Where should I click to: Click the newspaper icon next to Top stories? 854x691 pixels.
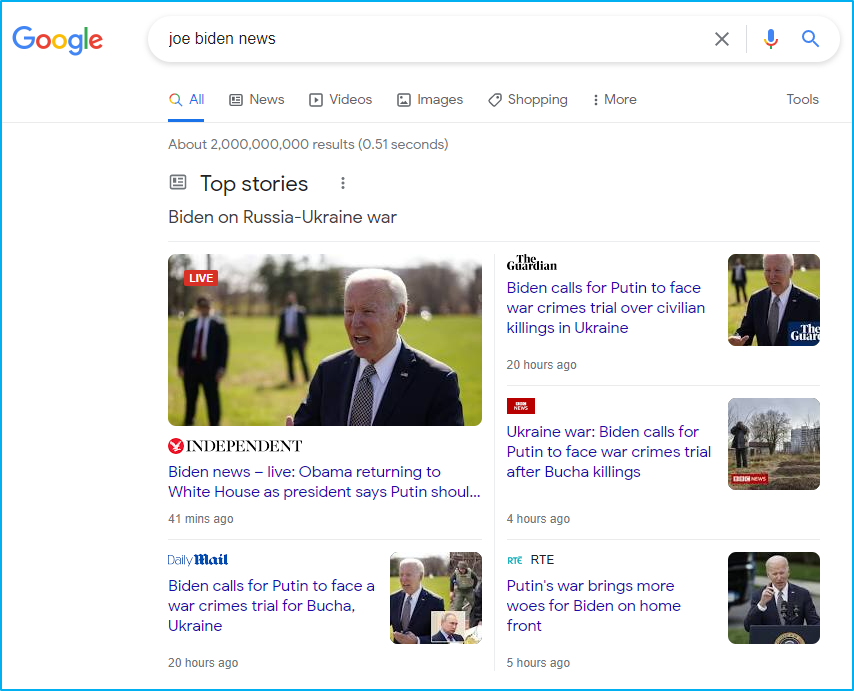178,182
